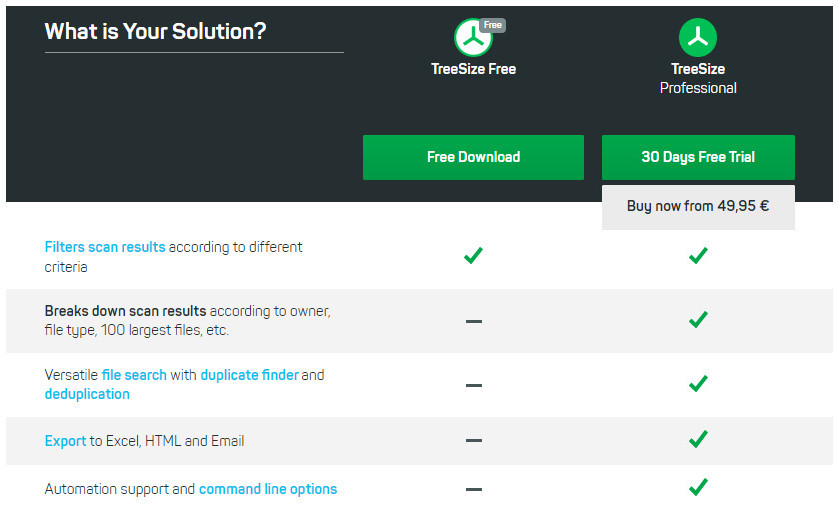
Task: Click the Professional checkmark for Versatile file search
Action: 698,383
